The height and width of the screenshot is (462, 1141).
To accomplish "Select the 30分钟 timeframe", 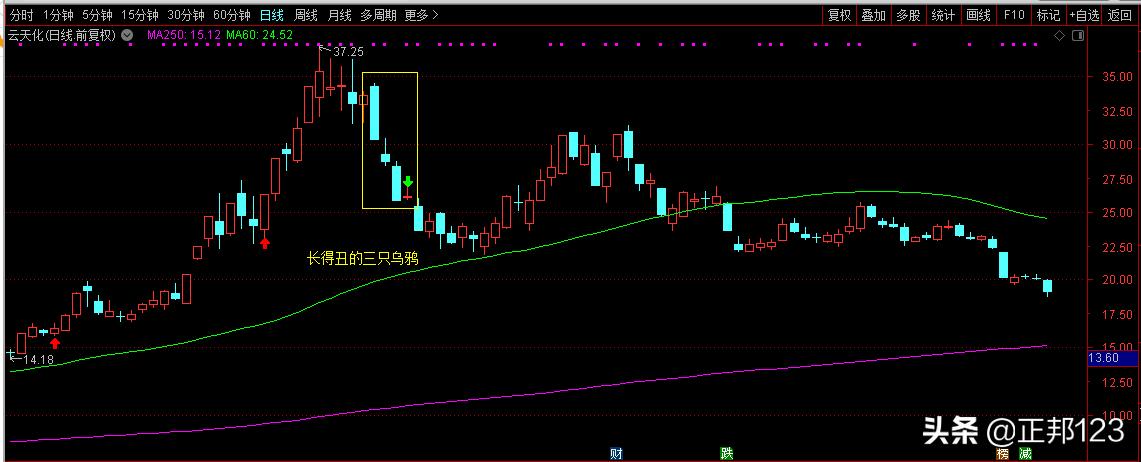I will tap(186, 15).
